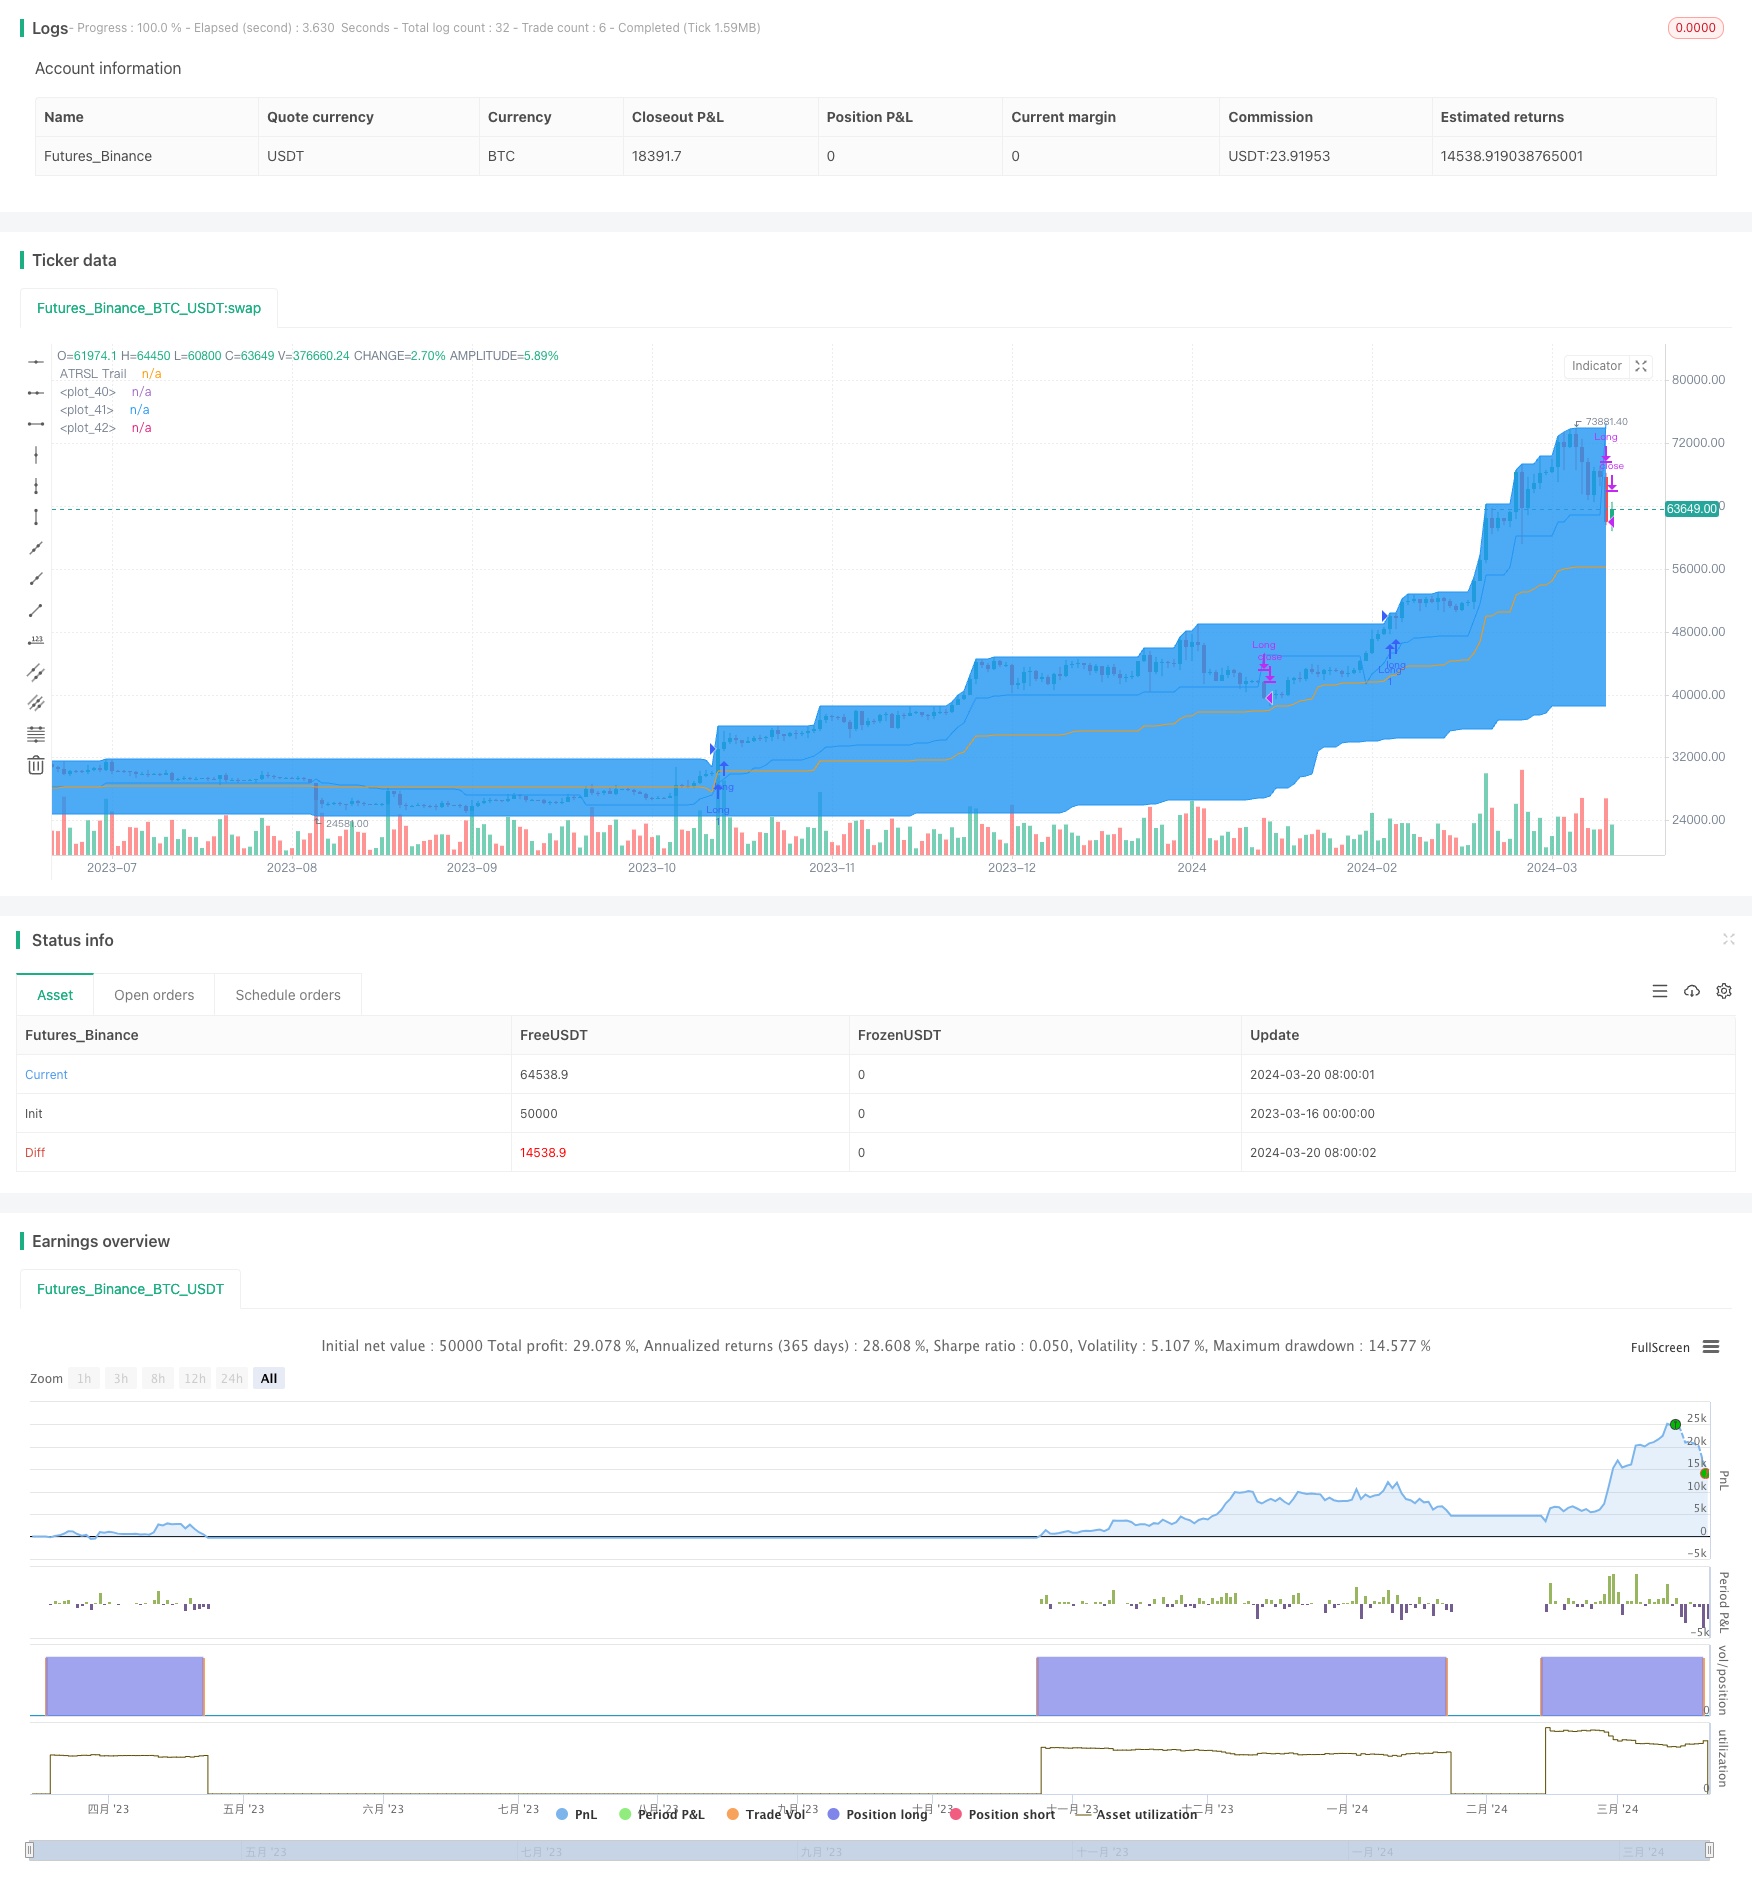Switch to the Asset tab
This screenshot has width=1752, height=1890.
click(55, 995)
